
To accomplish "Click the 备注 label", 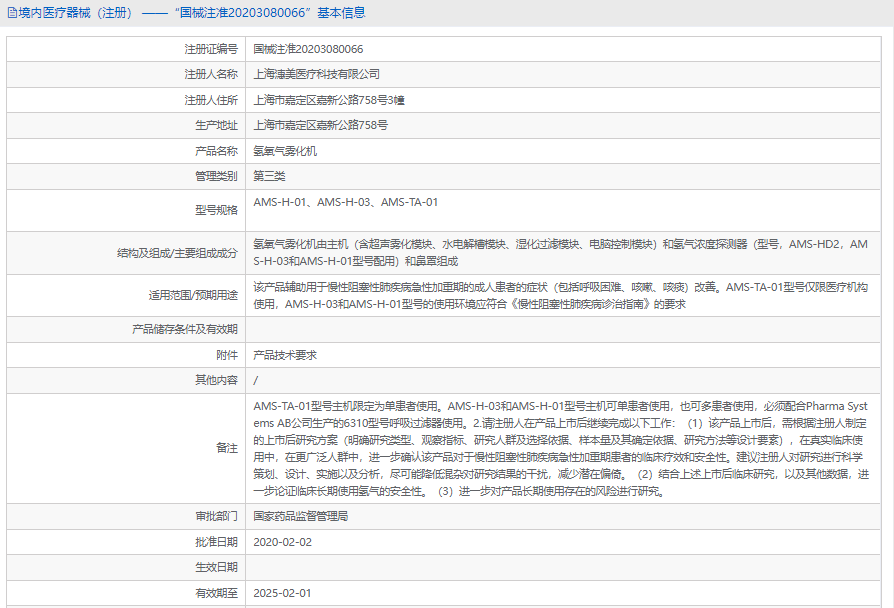I will pos(227,448).
